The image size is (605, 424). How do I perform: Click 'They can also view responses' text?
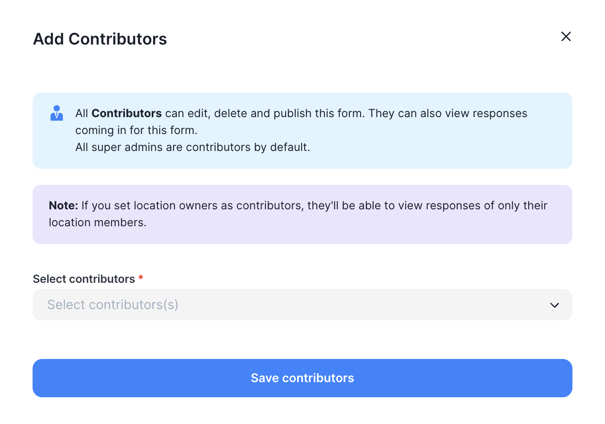tap(448, 113)
